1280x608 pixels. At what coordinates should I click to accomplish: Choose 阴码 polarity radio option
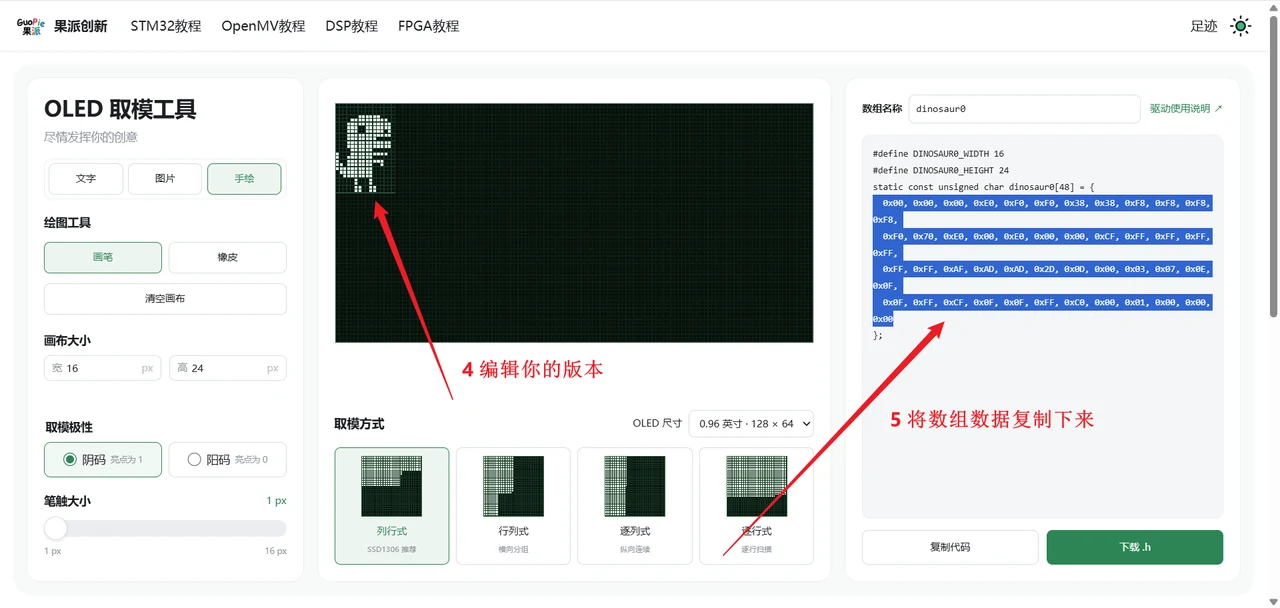(x=103, y=460)
